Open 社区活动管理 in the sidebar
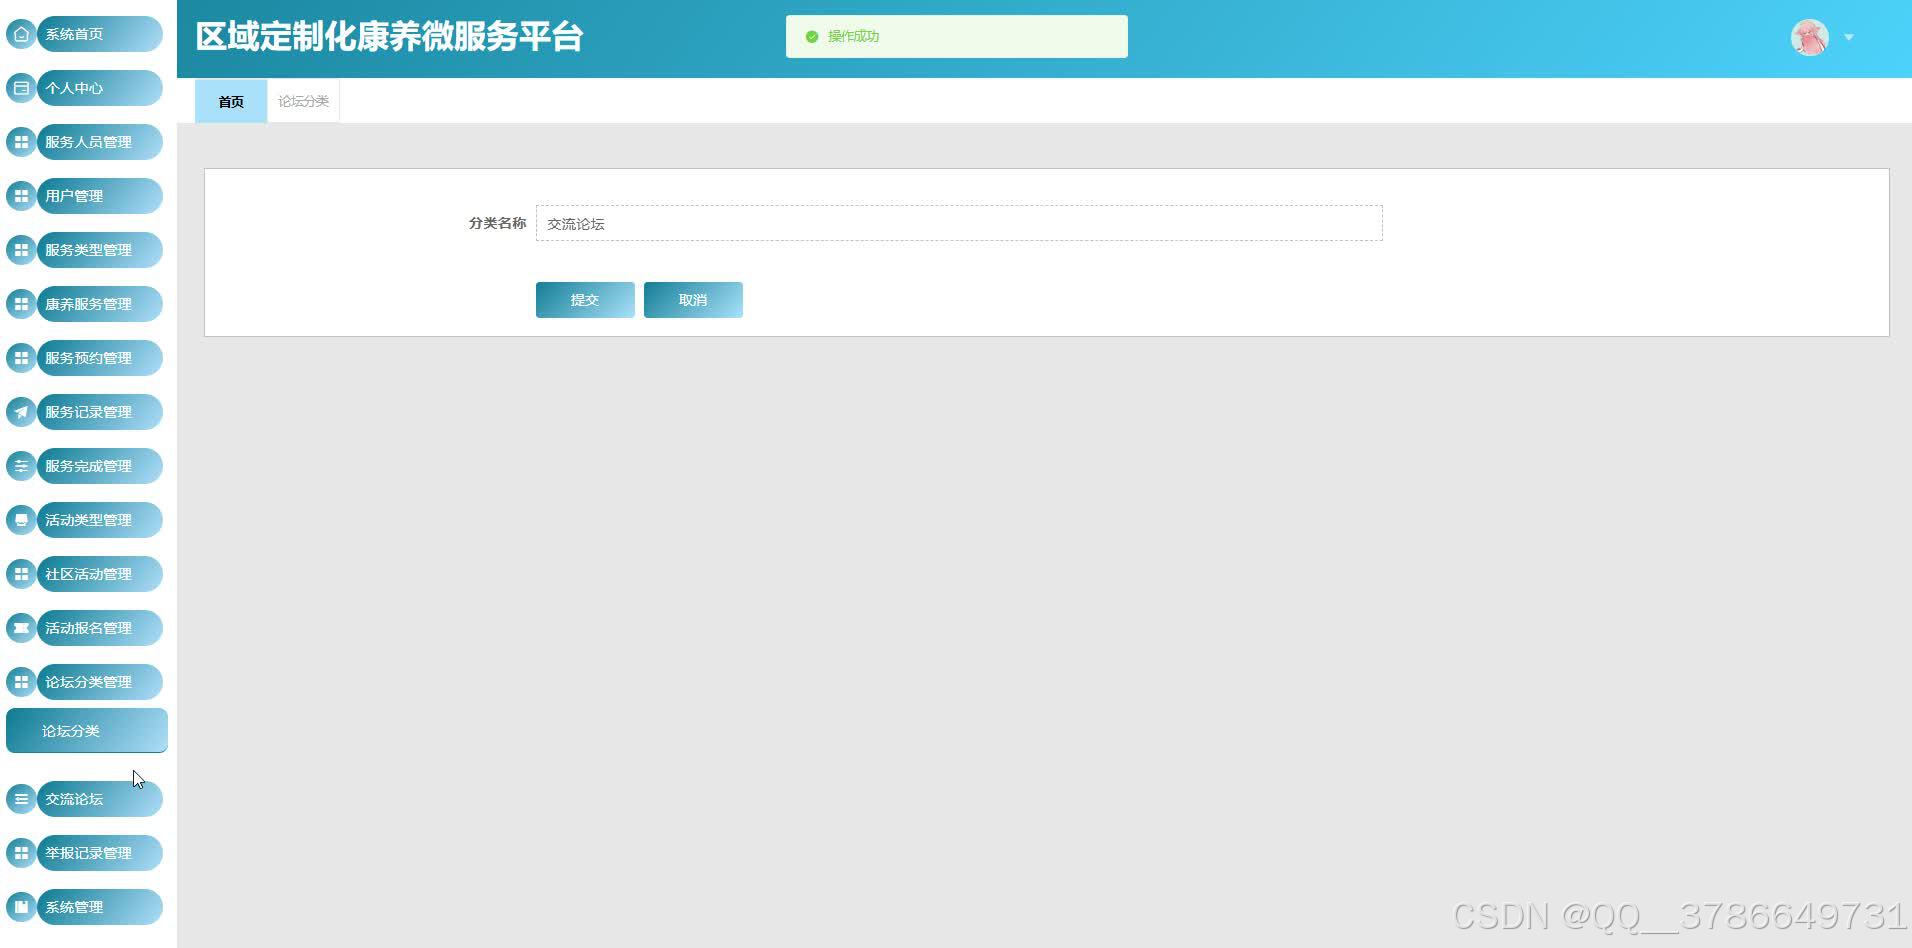1912x948 pixels. coord(99,574)
